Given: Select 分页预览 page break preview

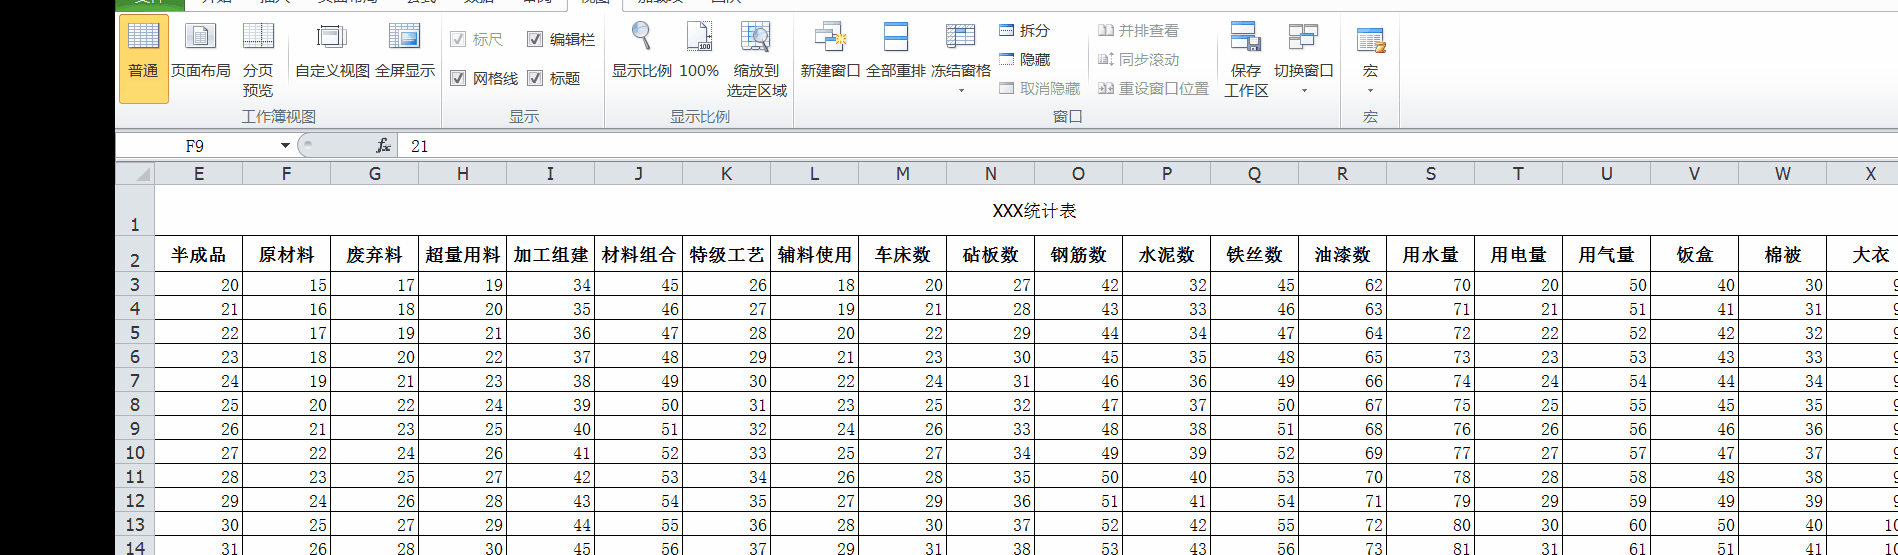Looking at the screenshot, I should click(x=258, y=59).
